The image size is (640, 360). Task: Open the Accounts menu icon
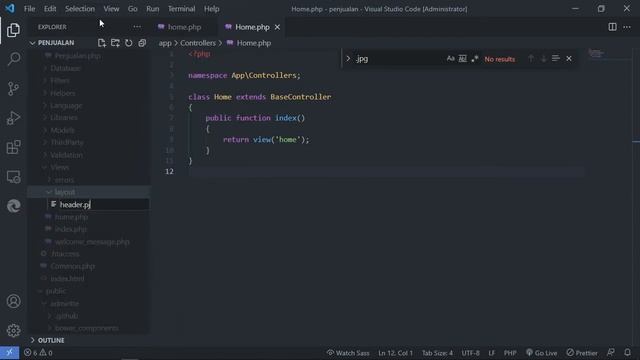[x=13, y=301]
